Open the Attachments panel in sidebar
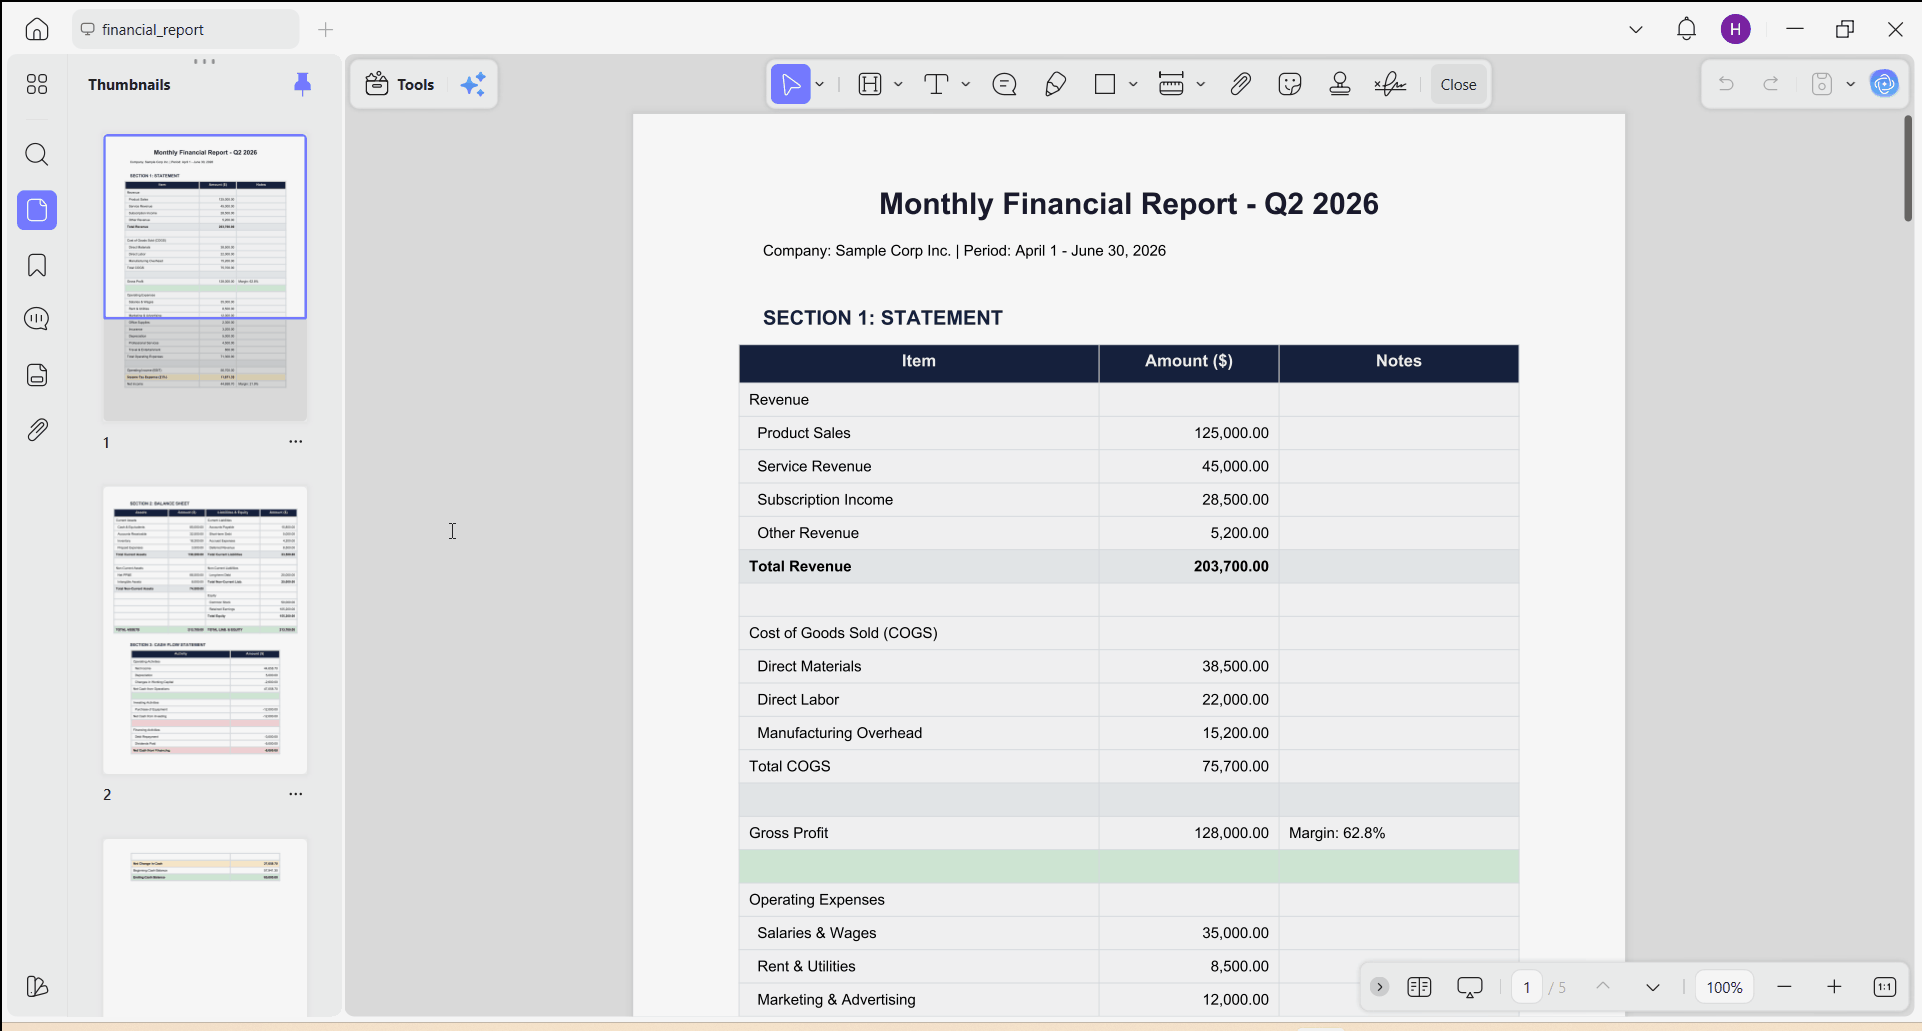Viewport: 1922px width, 1031px height. click(37, 430)
